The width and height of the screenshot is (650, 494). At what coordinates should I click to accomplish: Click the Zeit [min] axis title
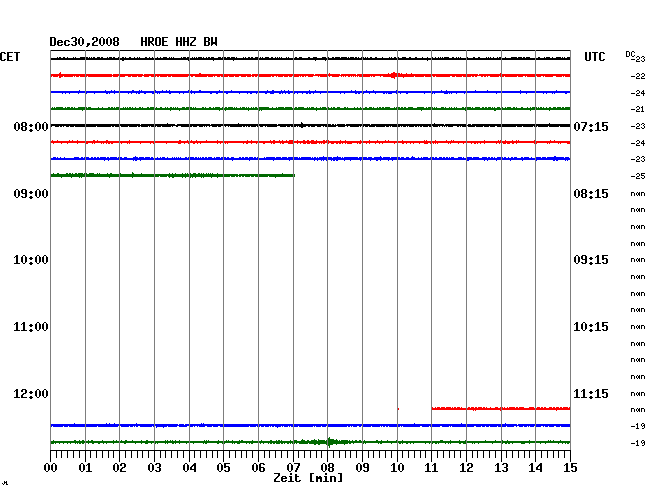pyautogui.click(x=308, y=478)
